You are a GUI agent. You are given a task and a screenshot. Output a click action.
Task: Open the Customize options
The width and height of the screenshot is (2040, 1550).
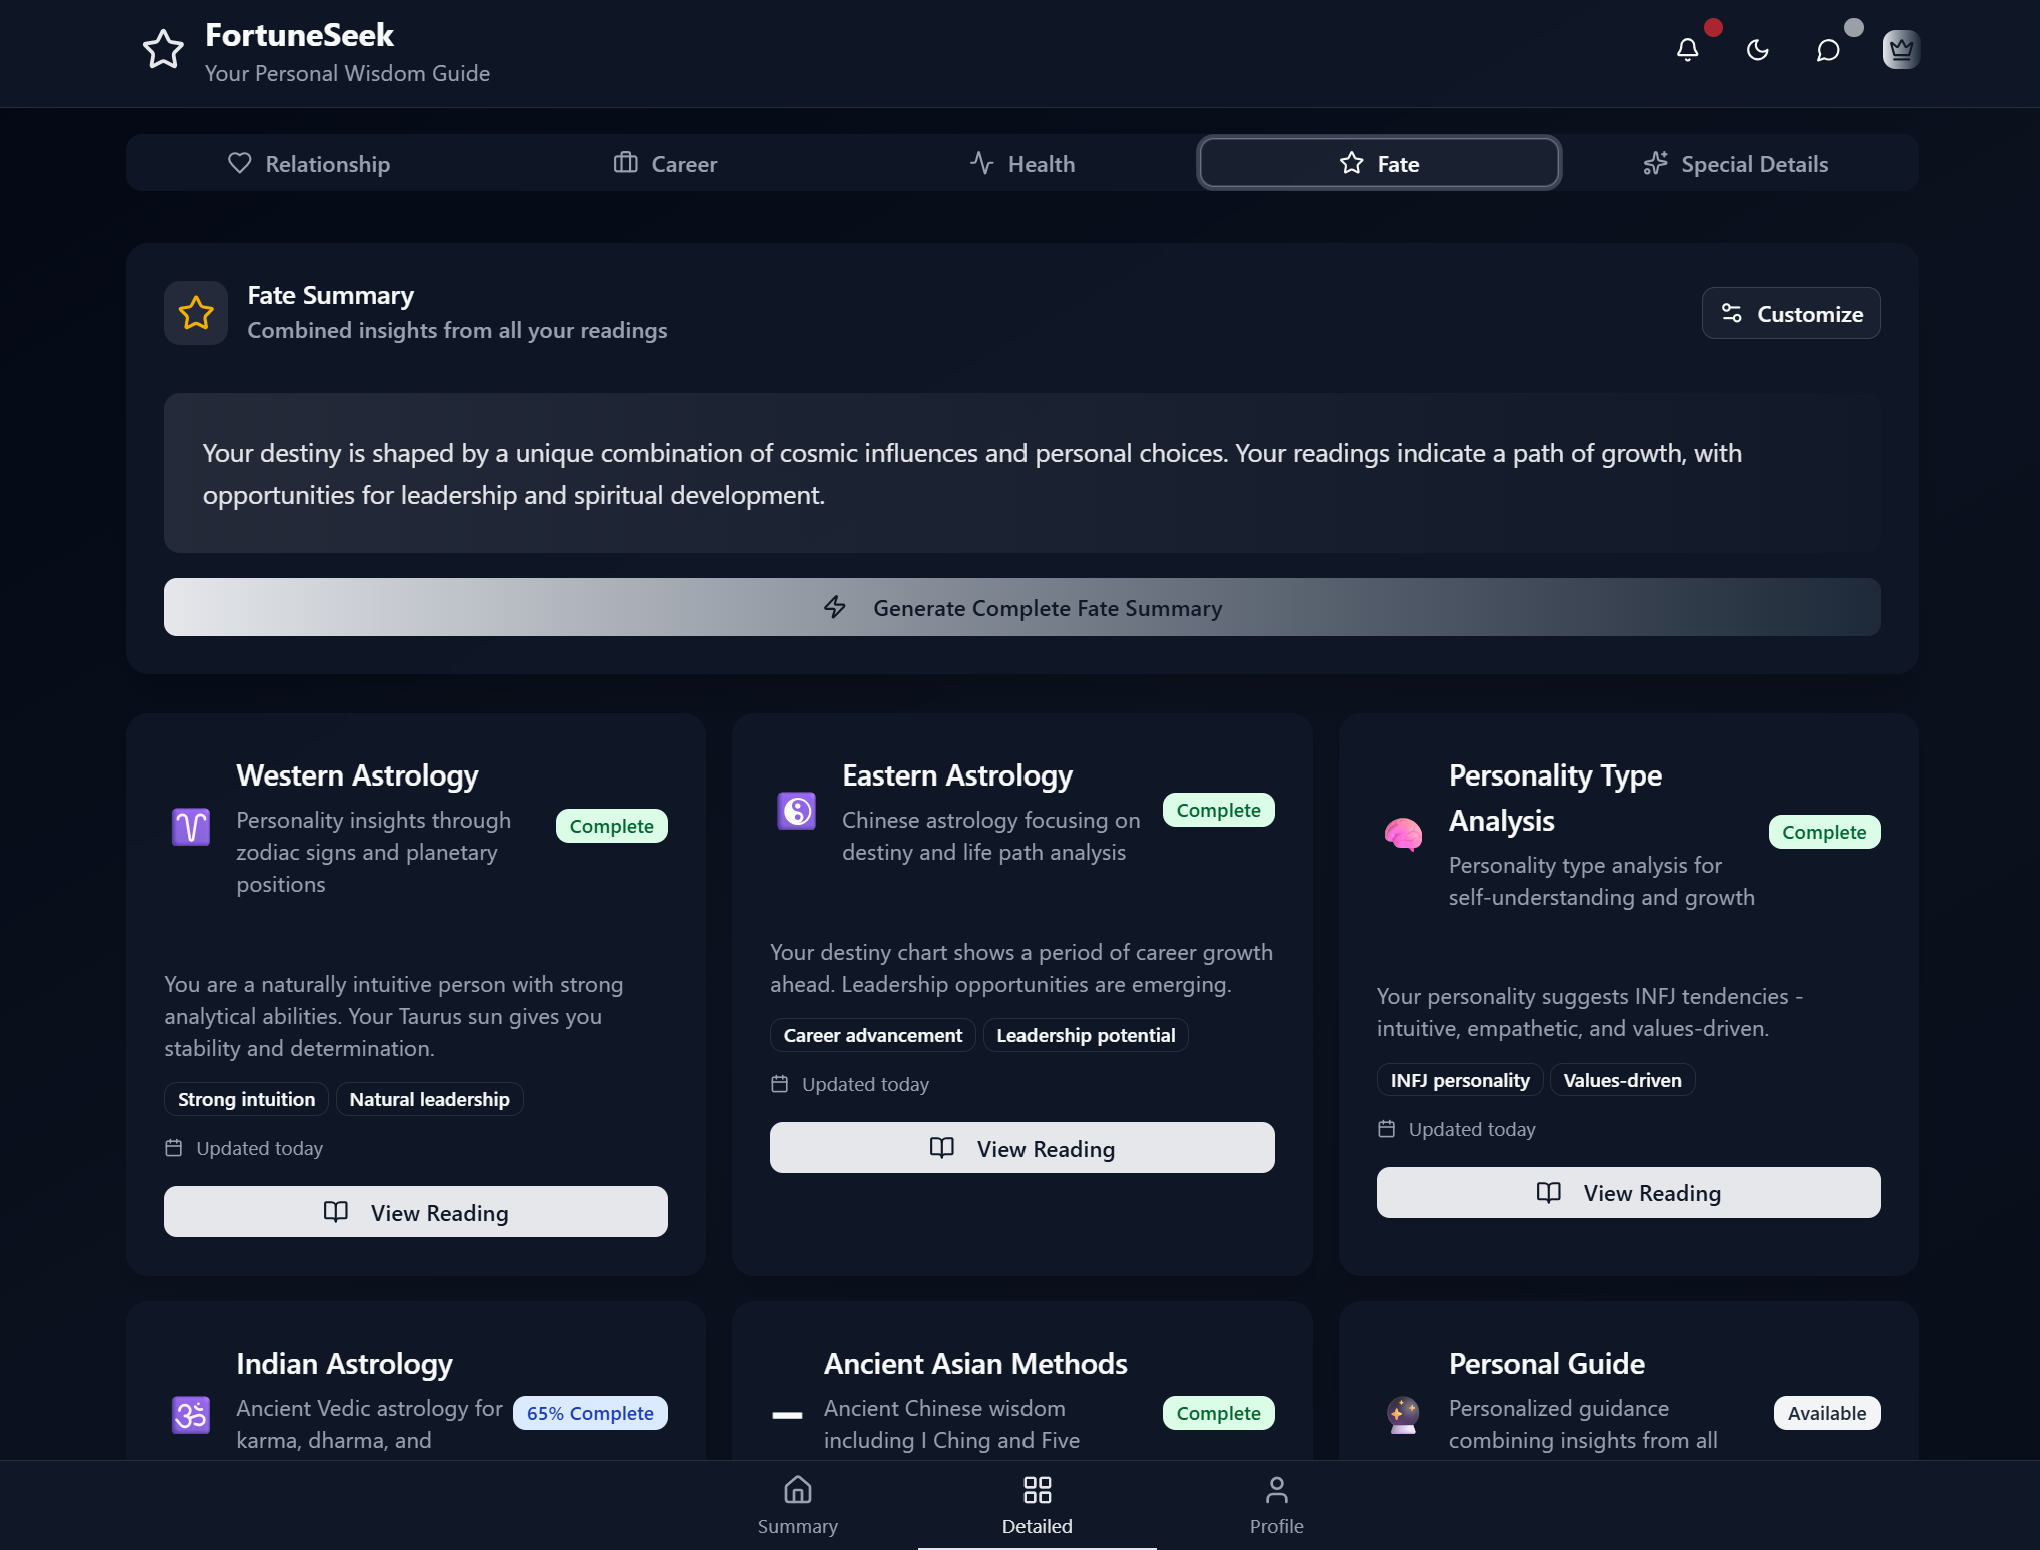pos(1790,313)
